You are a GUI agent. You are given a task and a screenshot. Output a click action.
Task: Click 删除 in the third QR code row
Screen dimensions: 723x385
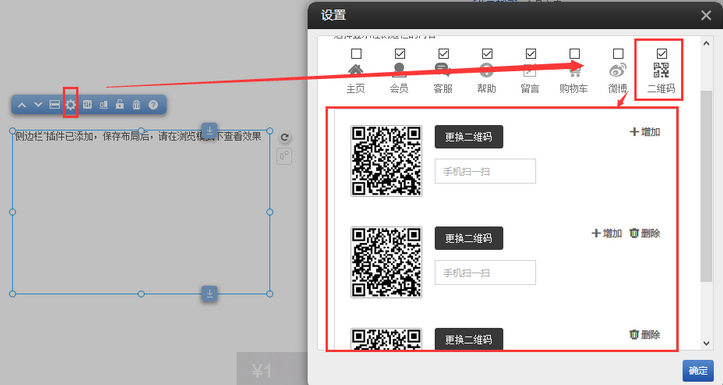645,335
